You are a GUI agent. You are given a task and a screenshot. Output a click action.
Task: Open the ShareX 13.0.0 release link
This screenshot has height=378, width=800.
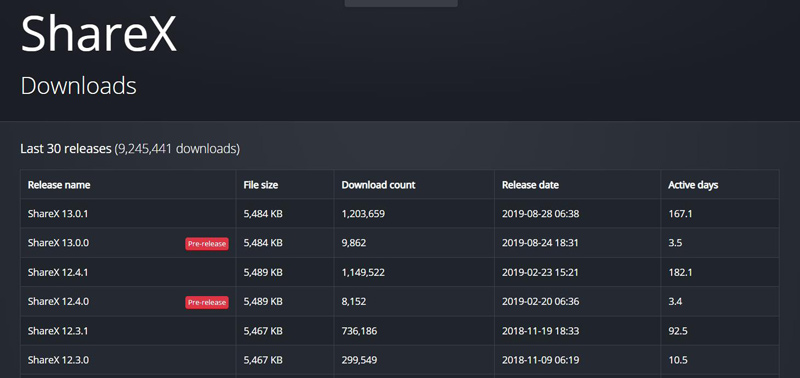click(x=58, y=243)
